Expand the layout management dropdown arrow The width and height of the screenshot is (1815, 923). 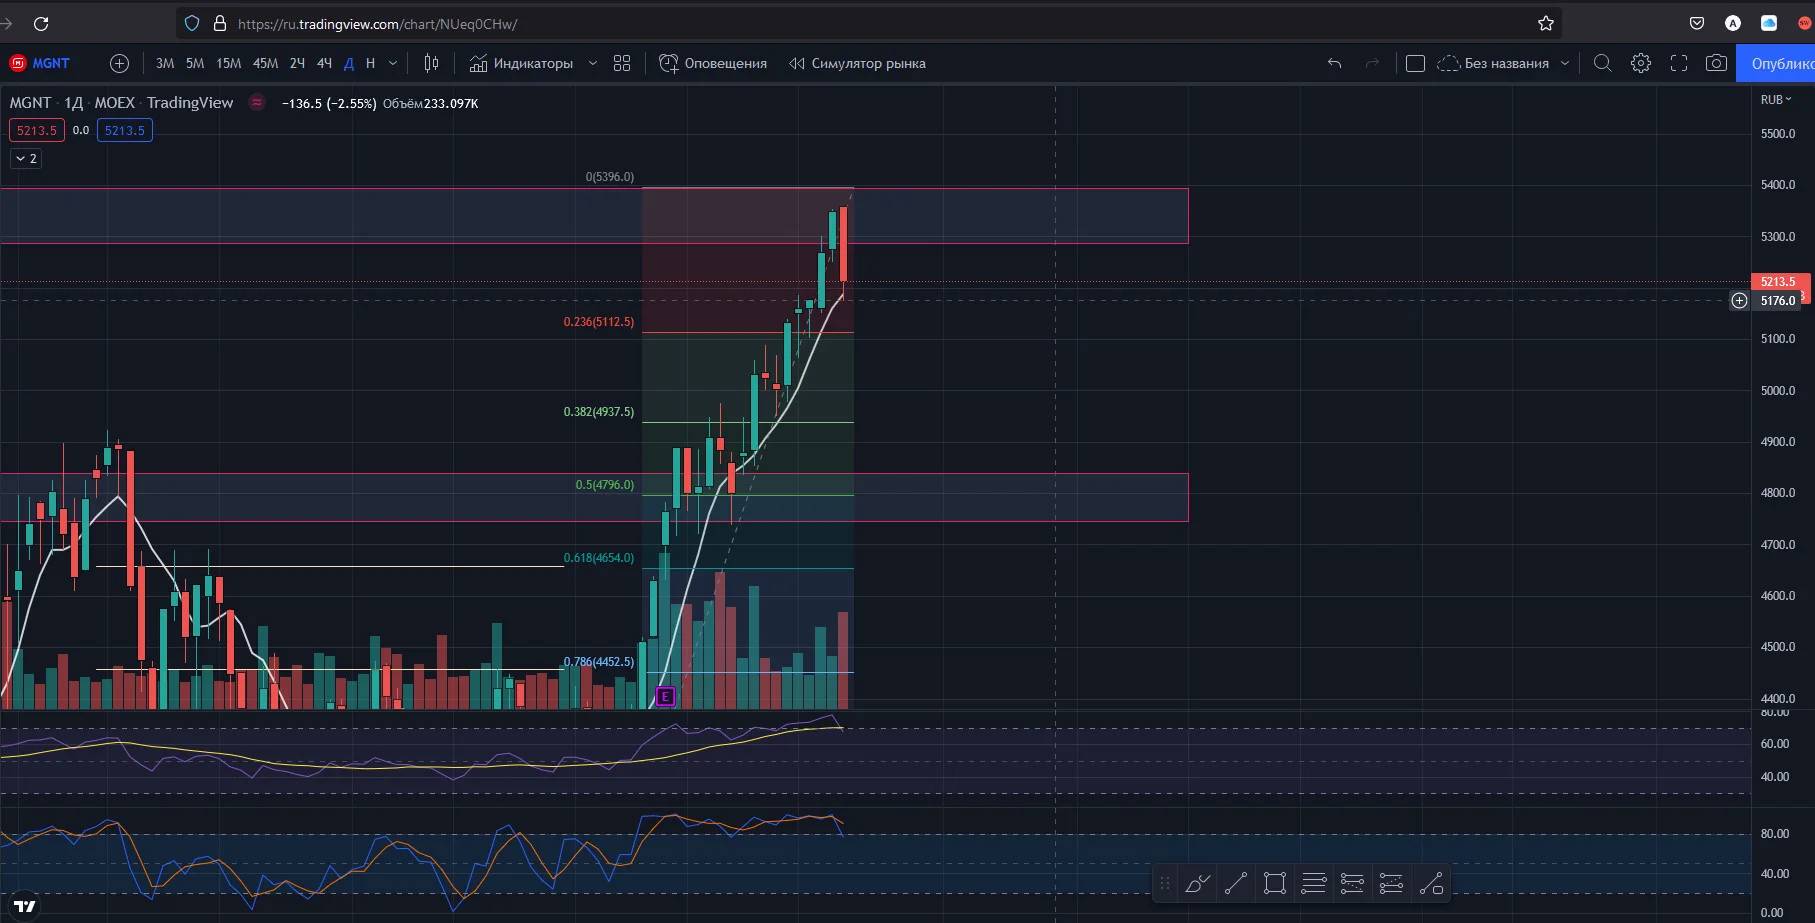tap(1565, 63)
